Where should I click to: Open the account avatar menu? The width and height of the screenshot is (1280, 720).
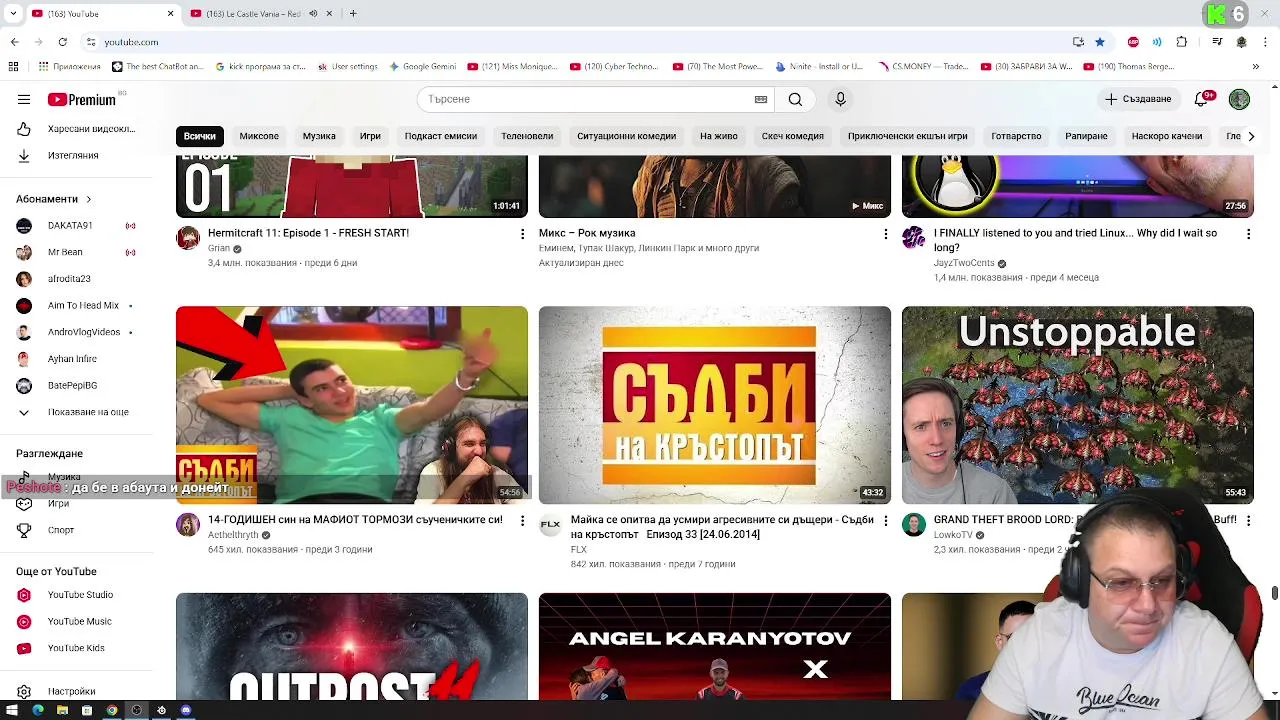pos(1239,99)
